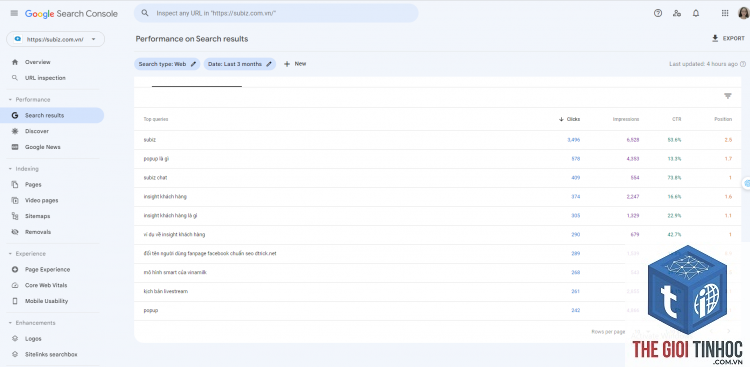Click the Inspect any URL search field
750x367 pixels.
276,13
